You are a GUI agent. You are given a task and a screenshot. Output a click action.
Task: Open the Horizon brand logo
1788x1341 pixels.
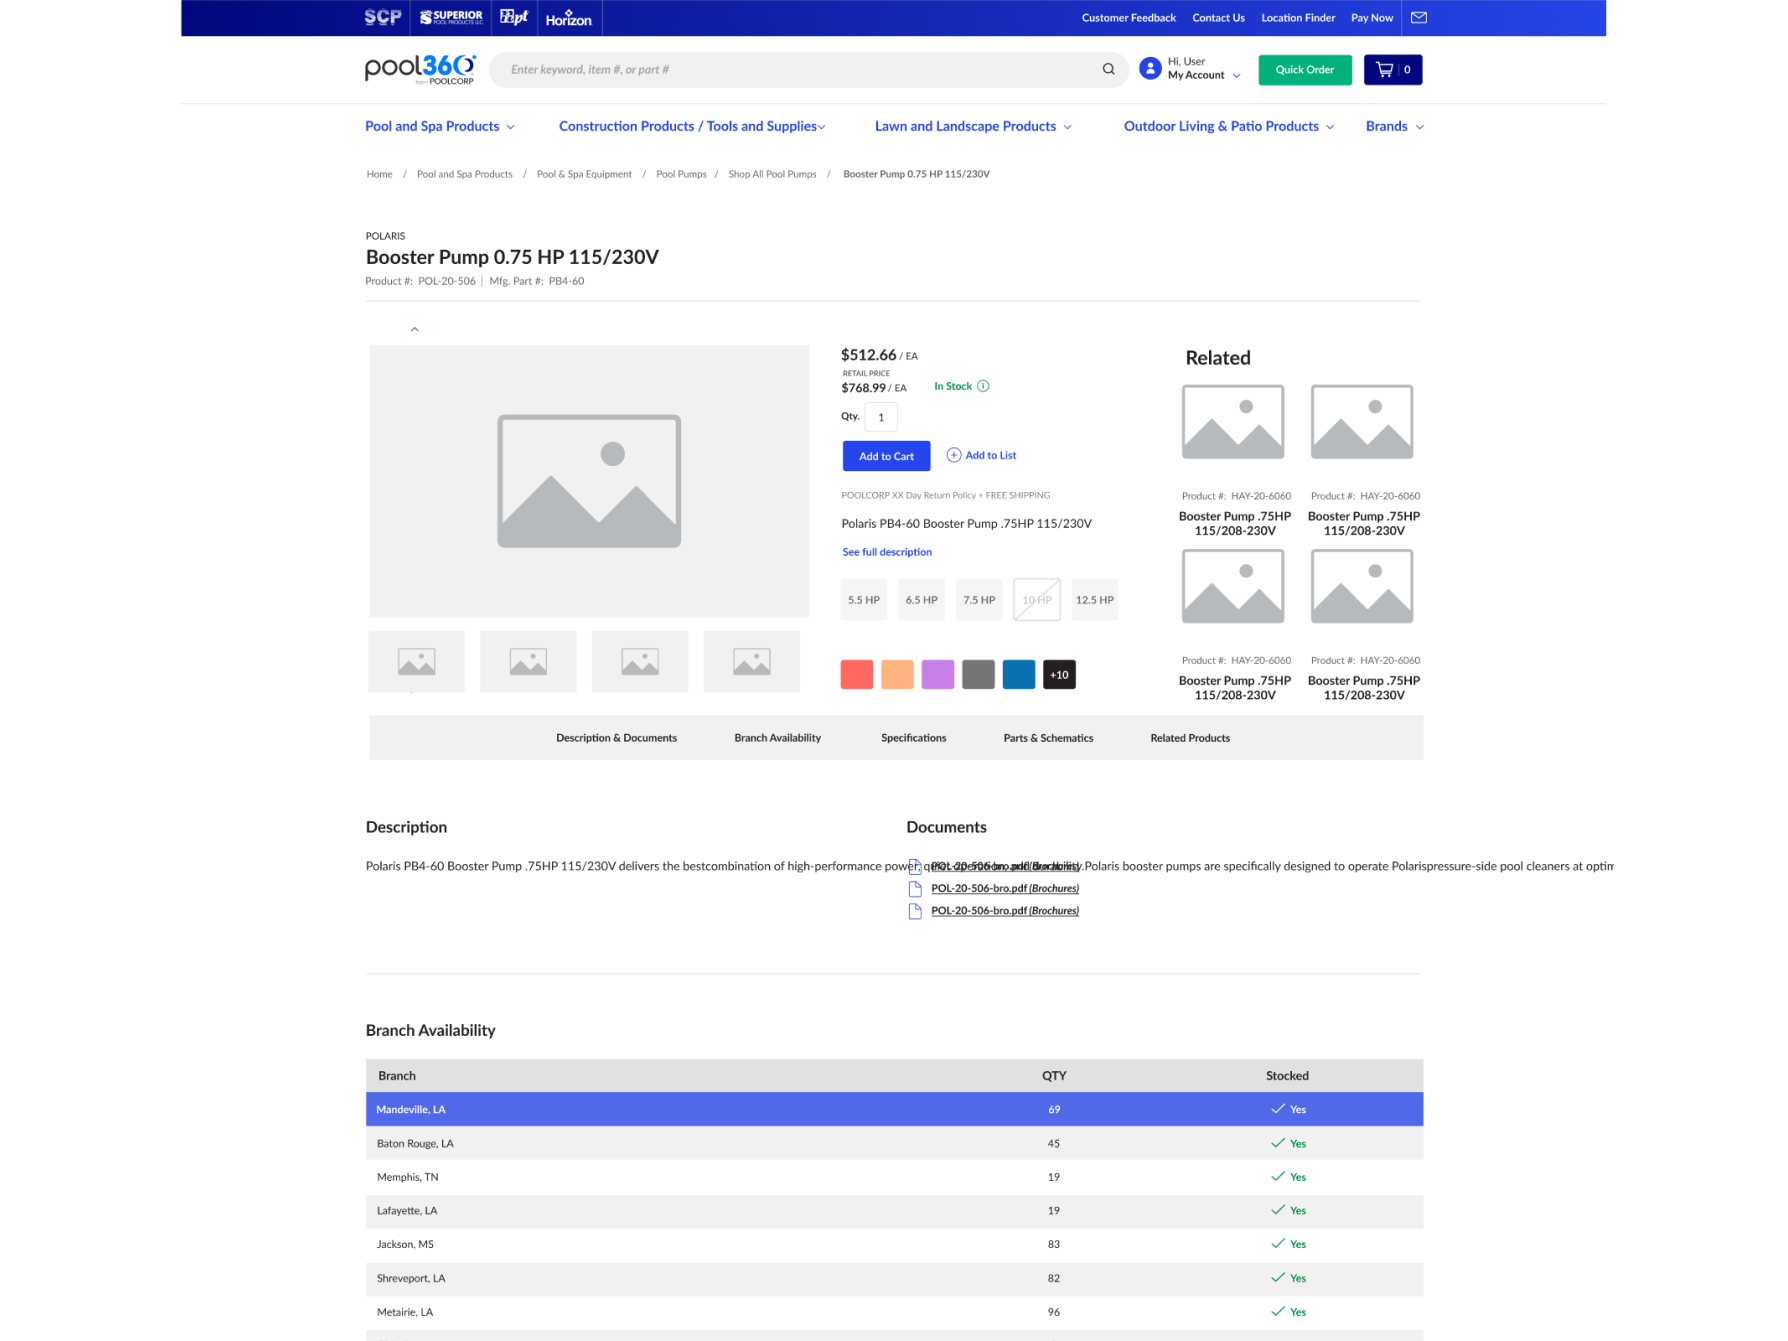pyautogui.click(x=569, y=18)
